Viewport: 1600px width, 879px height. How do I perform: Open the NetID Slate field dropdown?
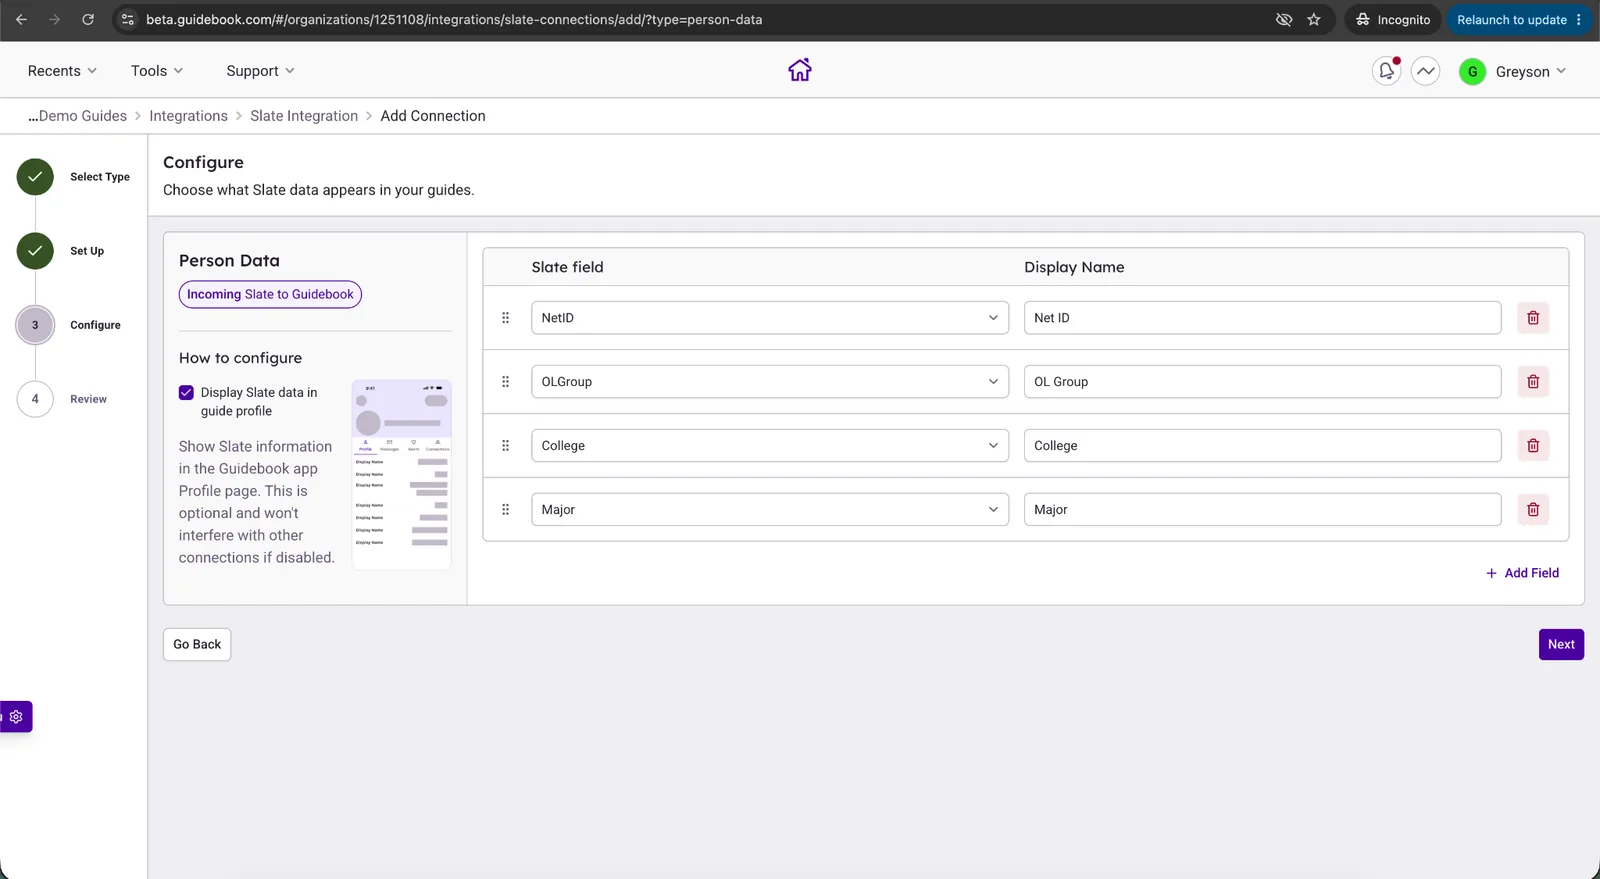[770, 318]
